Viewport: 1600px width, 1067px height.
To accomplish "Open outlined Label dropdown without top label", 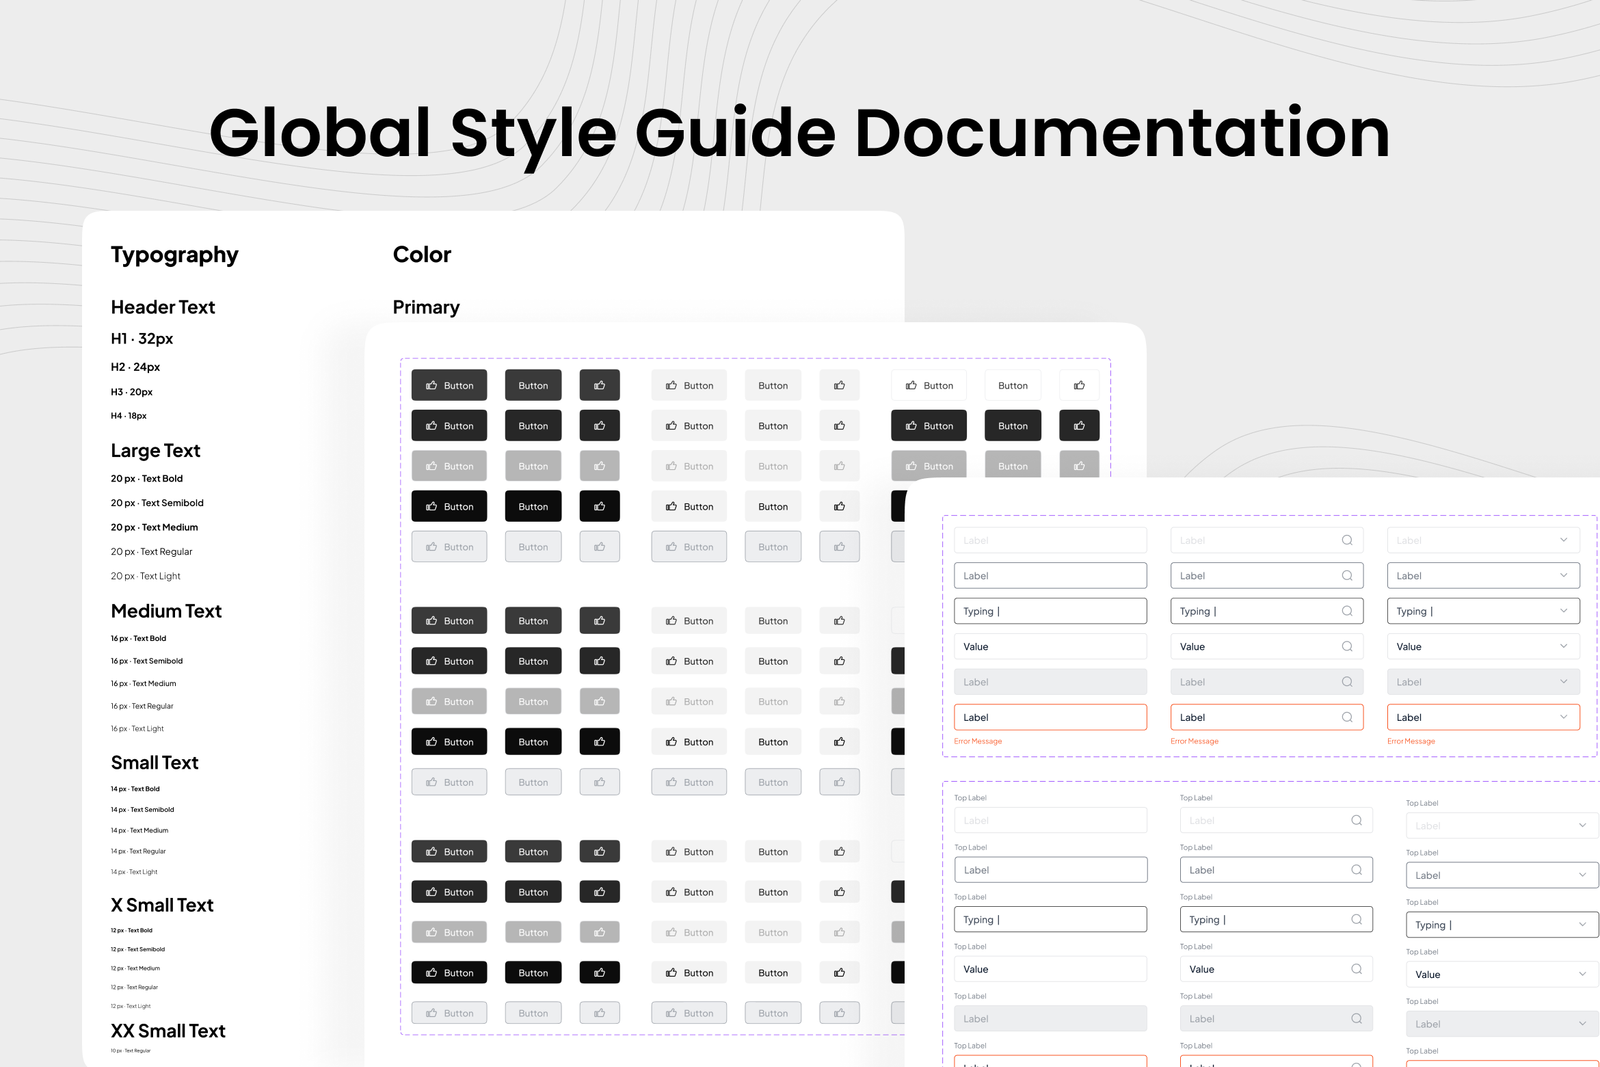I will point(1483,575).
